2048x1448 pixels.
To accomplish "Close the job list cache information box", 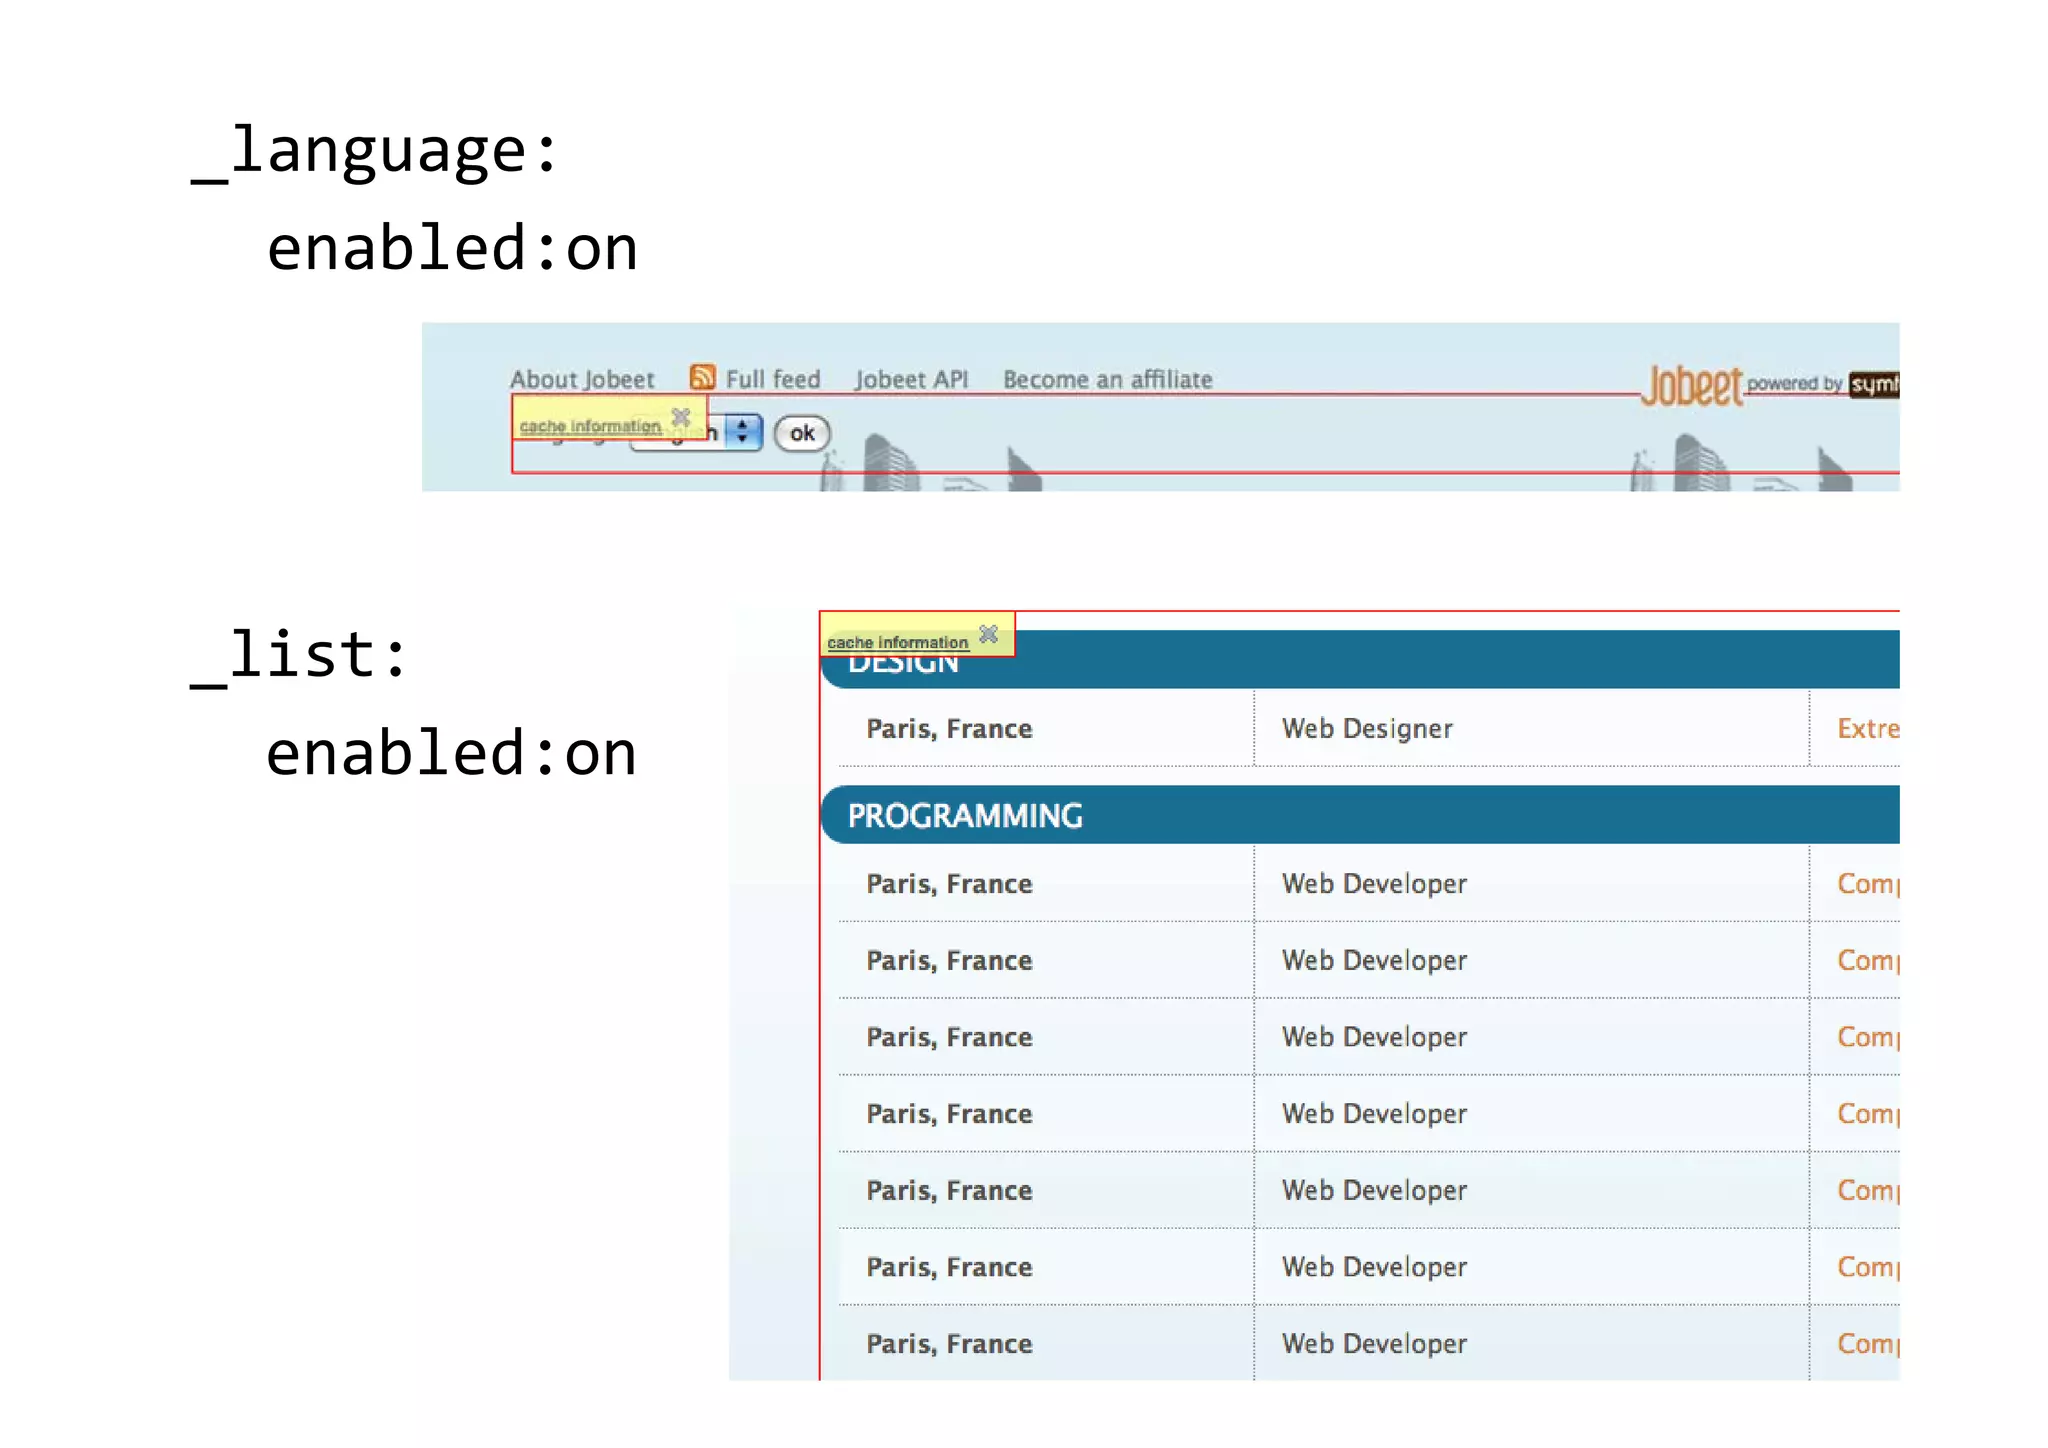I will click(988, 634).
